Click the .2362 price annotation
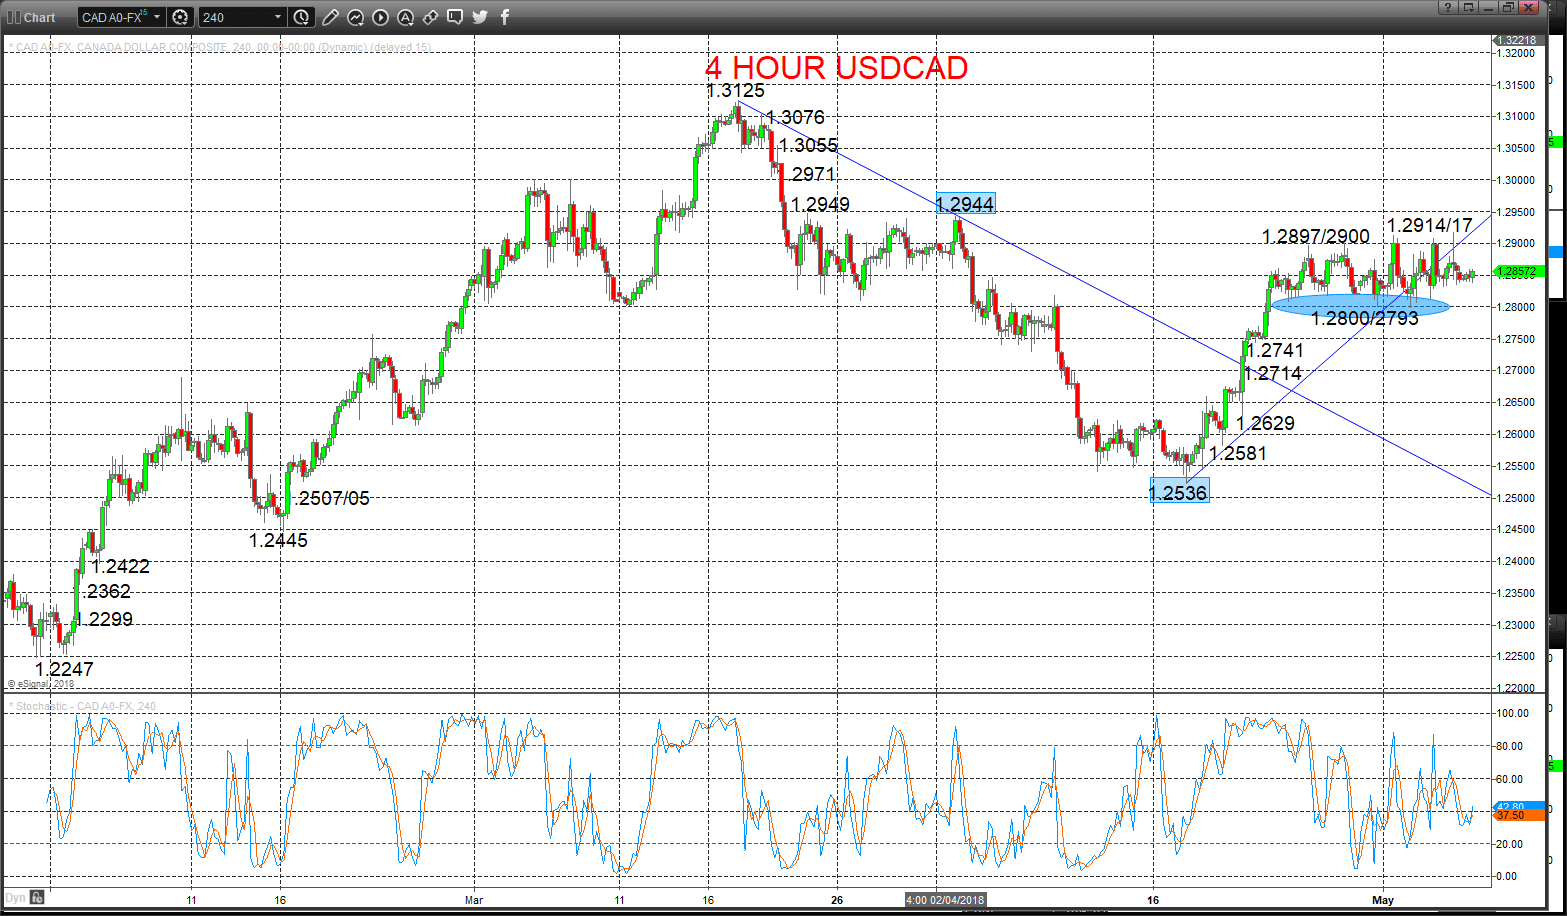 point(106,591)
